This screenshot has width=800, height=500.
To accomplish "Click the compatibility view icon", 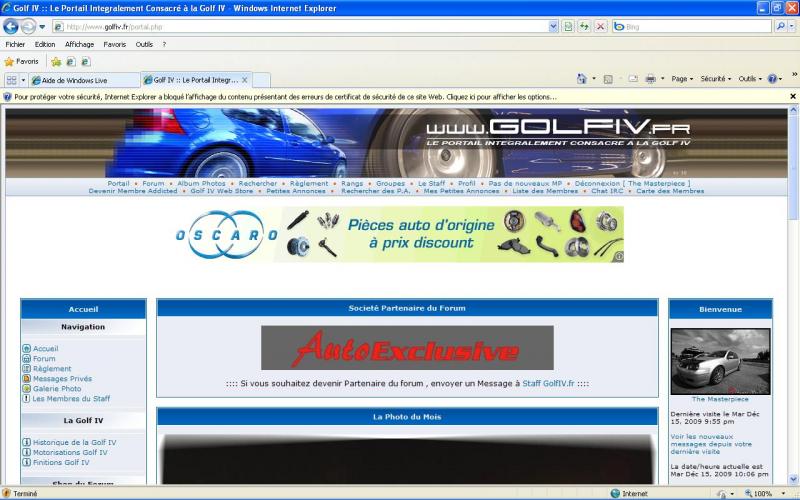I will point(568,27).
